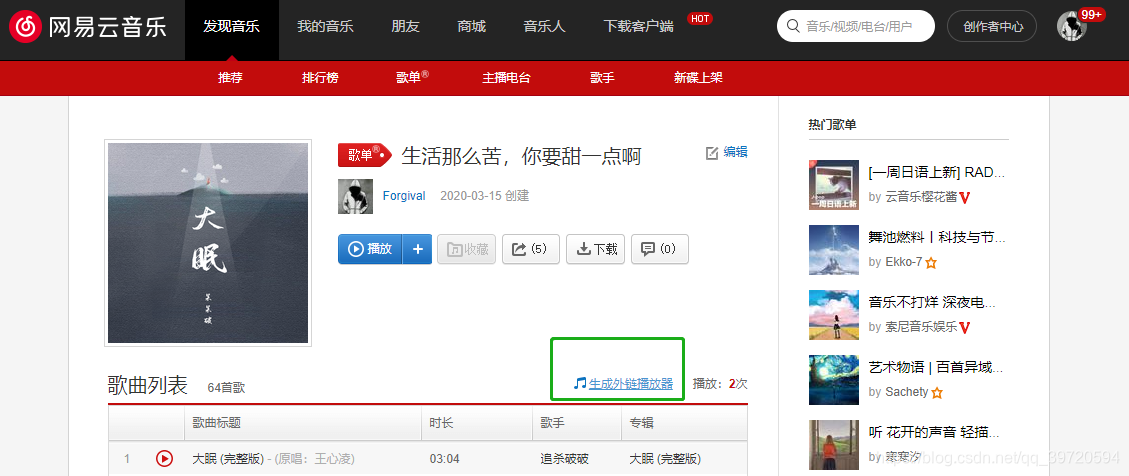Open creator Ekko-7

click(x=904, y=262)
